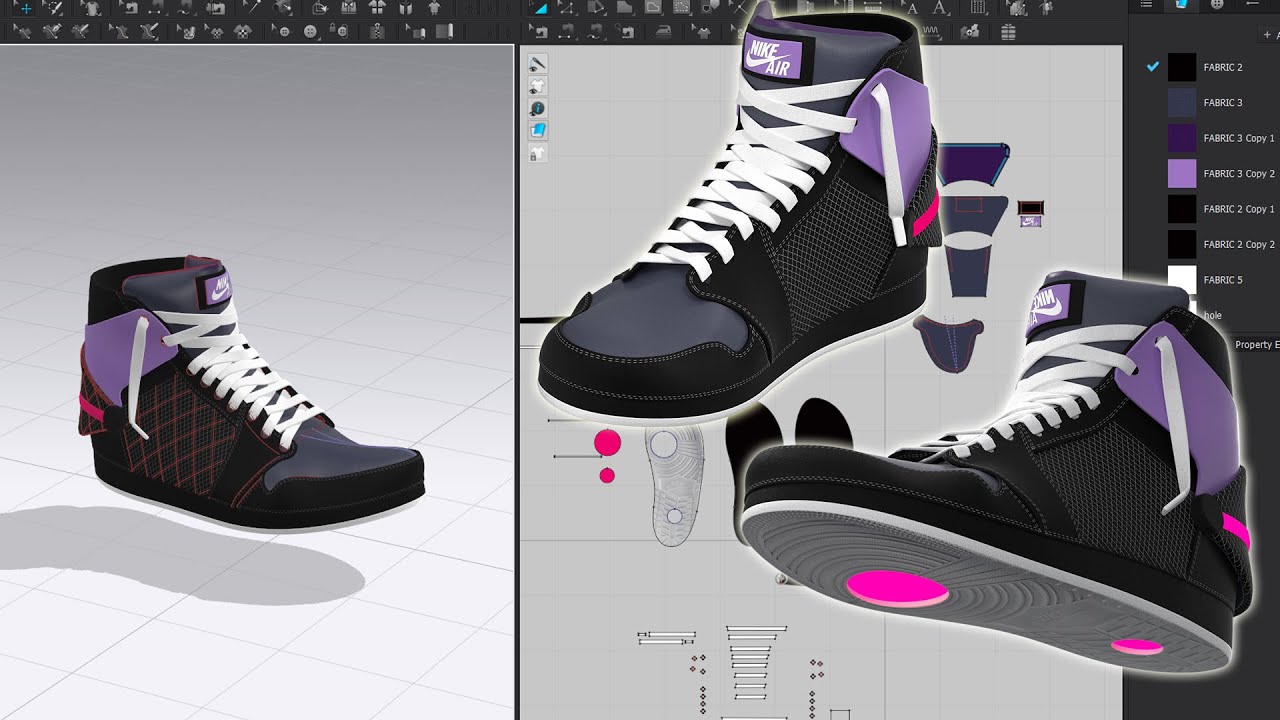Open the Button tab in right panel
The image size is (1280, 720).
point(1216,5)
